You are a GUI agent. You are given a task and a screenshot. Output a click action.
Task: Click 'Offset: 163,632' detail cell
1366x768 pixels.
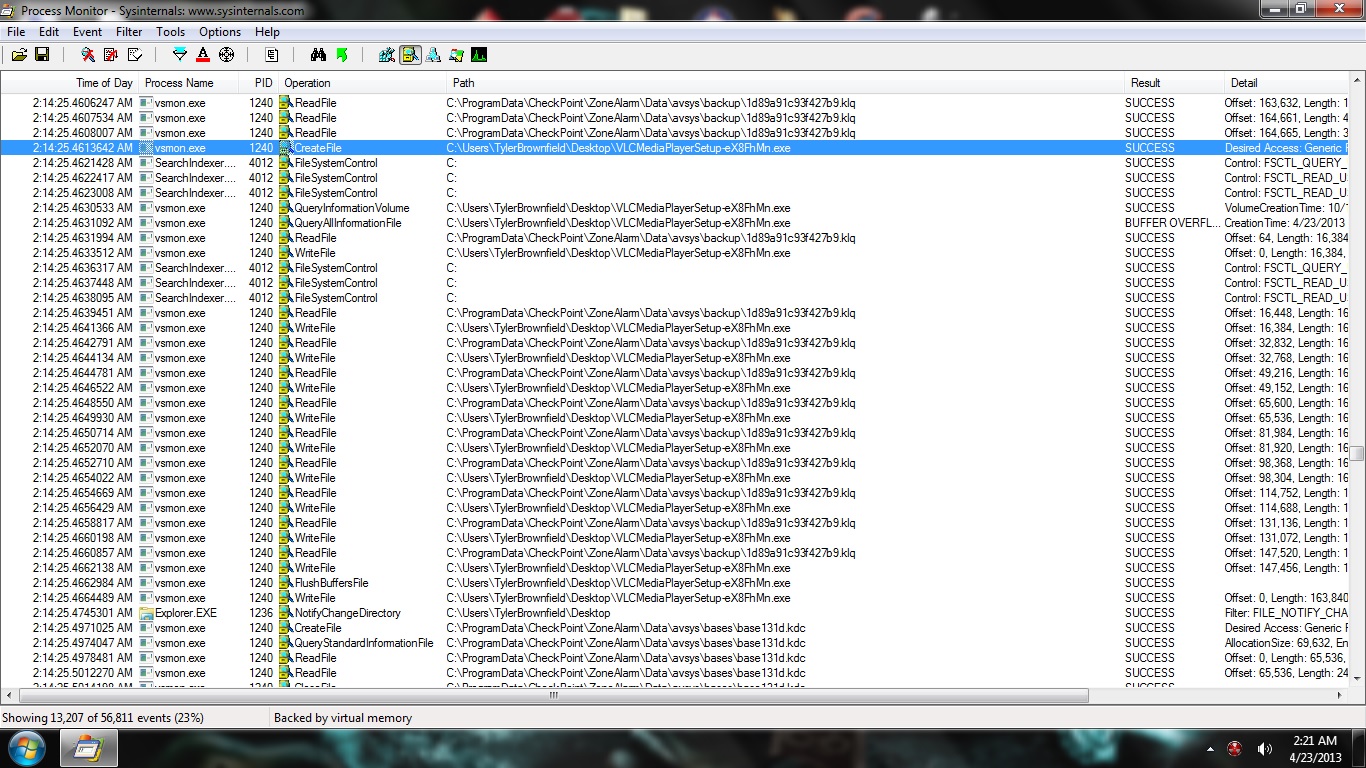coord(1287,103)
